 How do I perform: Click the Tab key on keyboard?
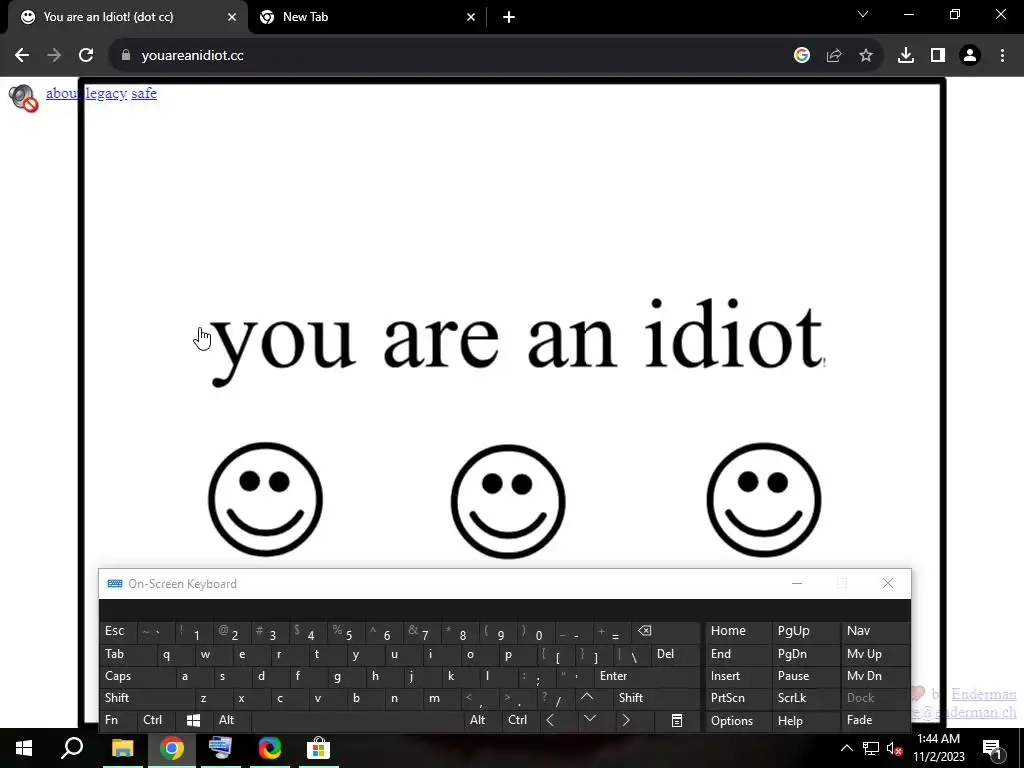(x=127, y=654)
